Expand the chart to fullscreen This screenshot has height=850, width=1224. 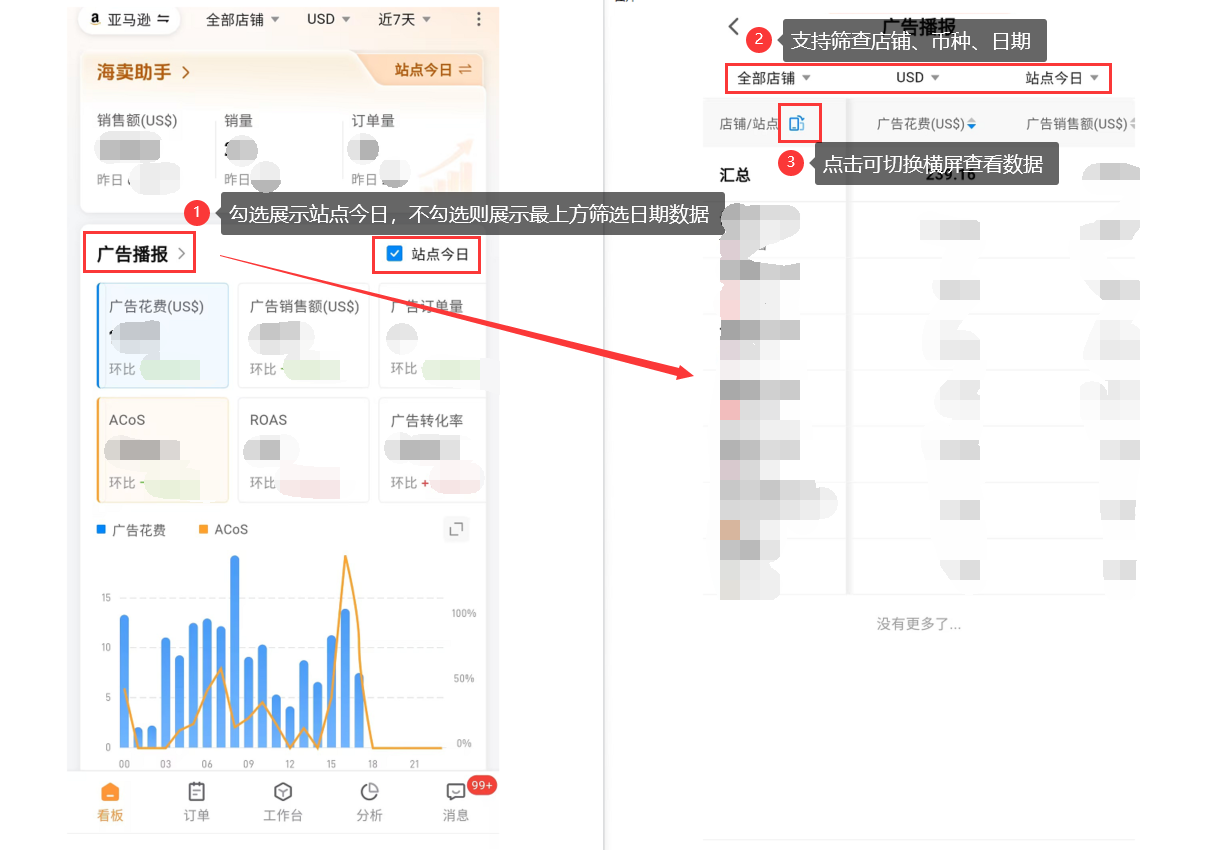456,529
